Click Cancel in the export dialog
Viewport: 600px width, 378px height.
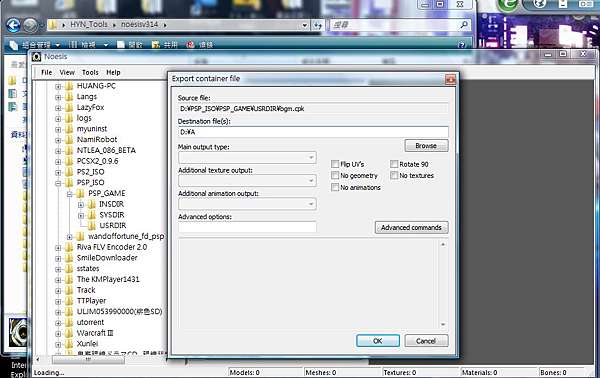426,341
